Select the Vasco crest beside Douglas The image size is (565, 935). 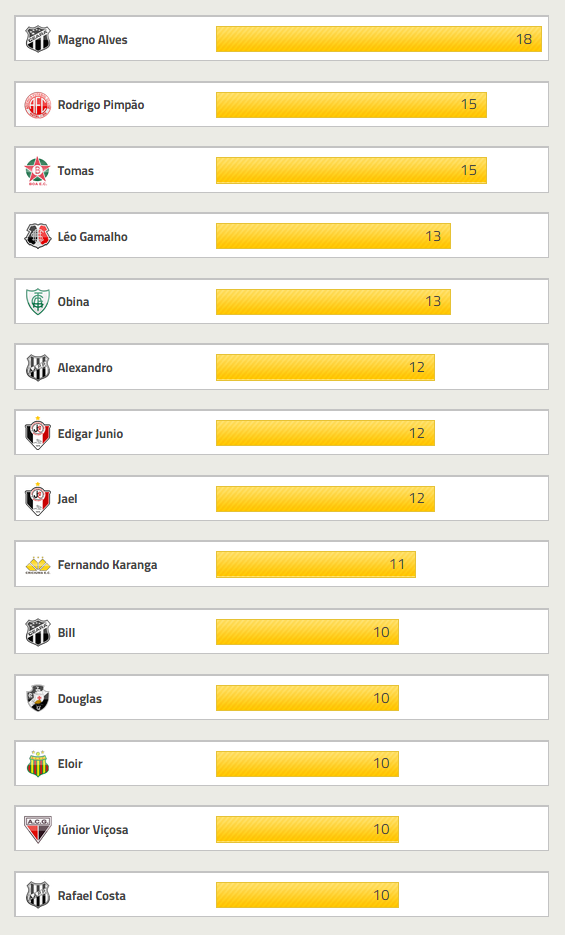coord(38,698)
